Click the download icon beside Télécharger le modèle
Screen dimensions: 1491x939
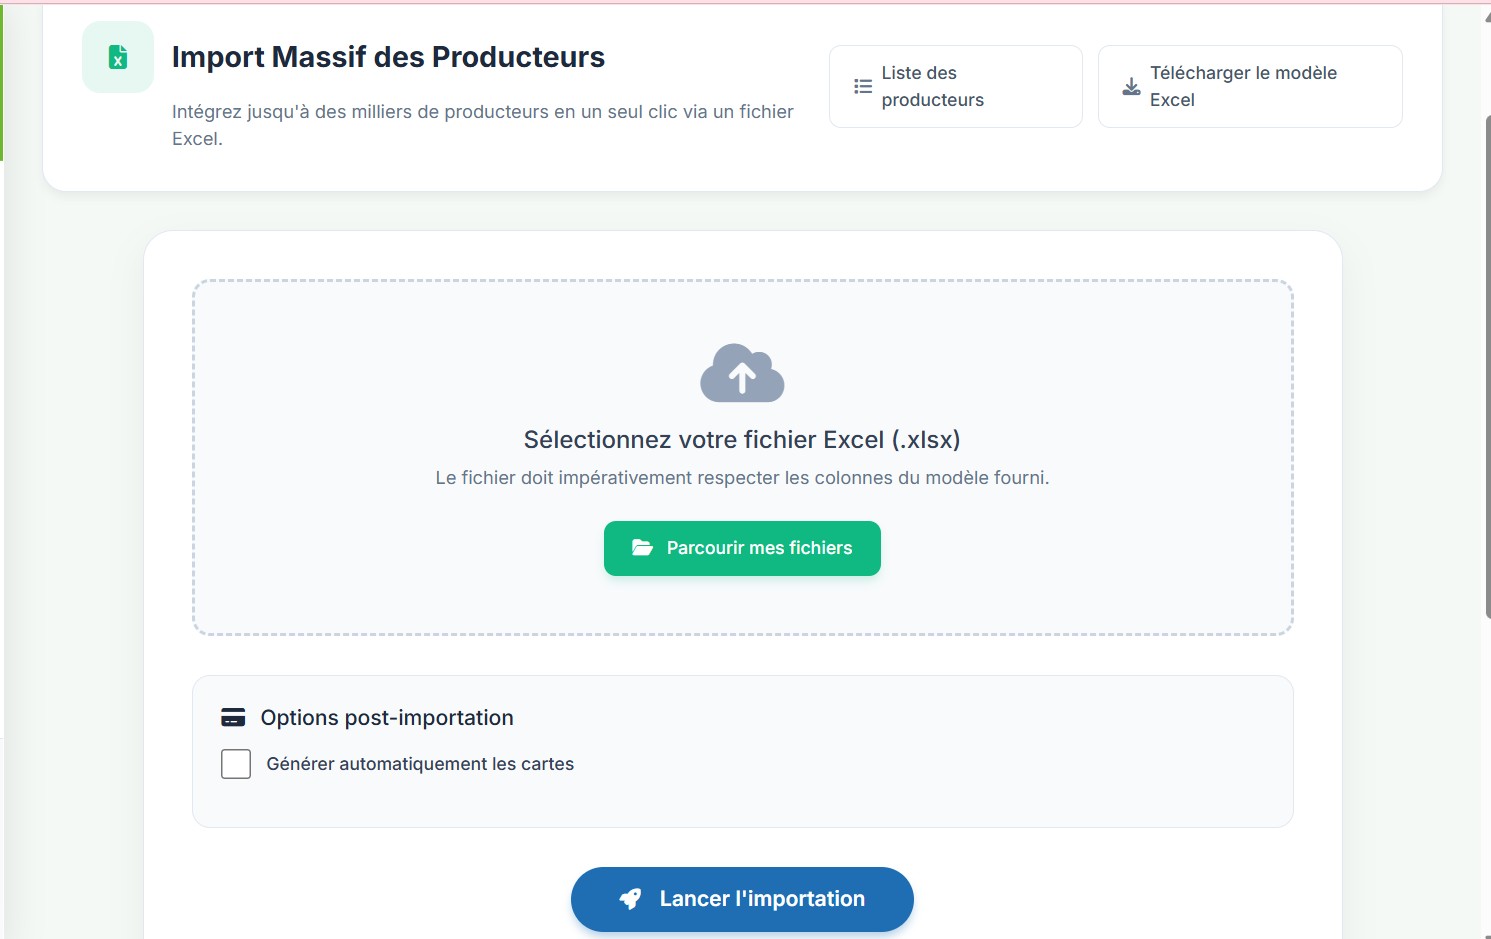pos(1131,87)
